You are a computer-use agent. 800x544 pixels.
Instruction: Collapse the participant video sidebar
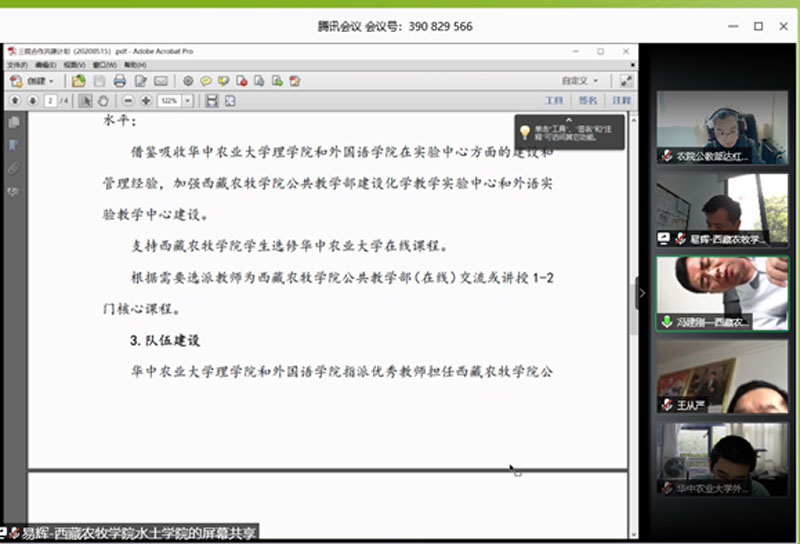point(642,293)
